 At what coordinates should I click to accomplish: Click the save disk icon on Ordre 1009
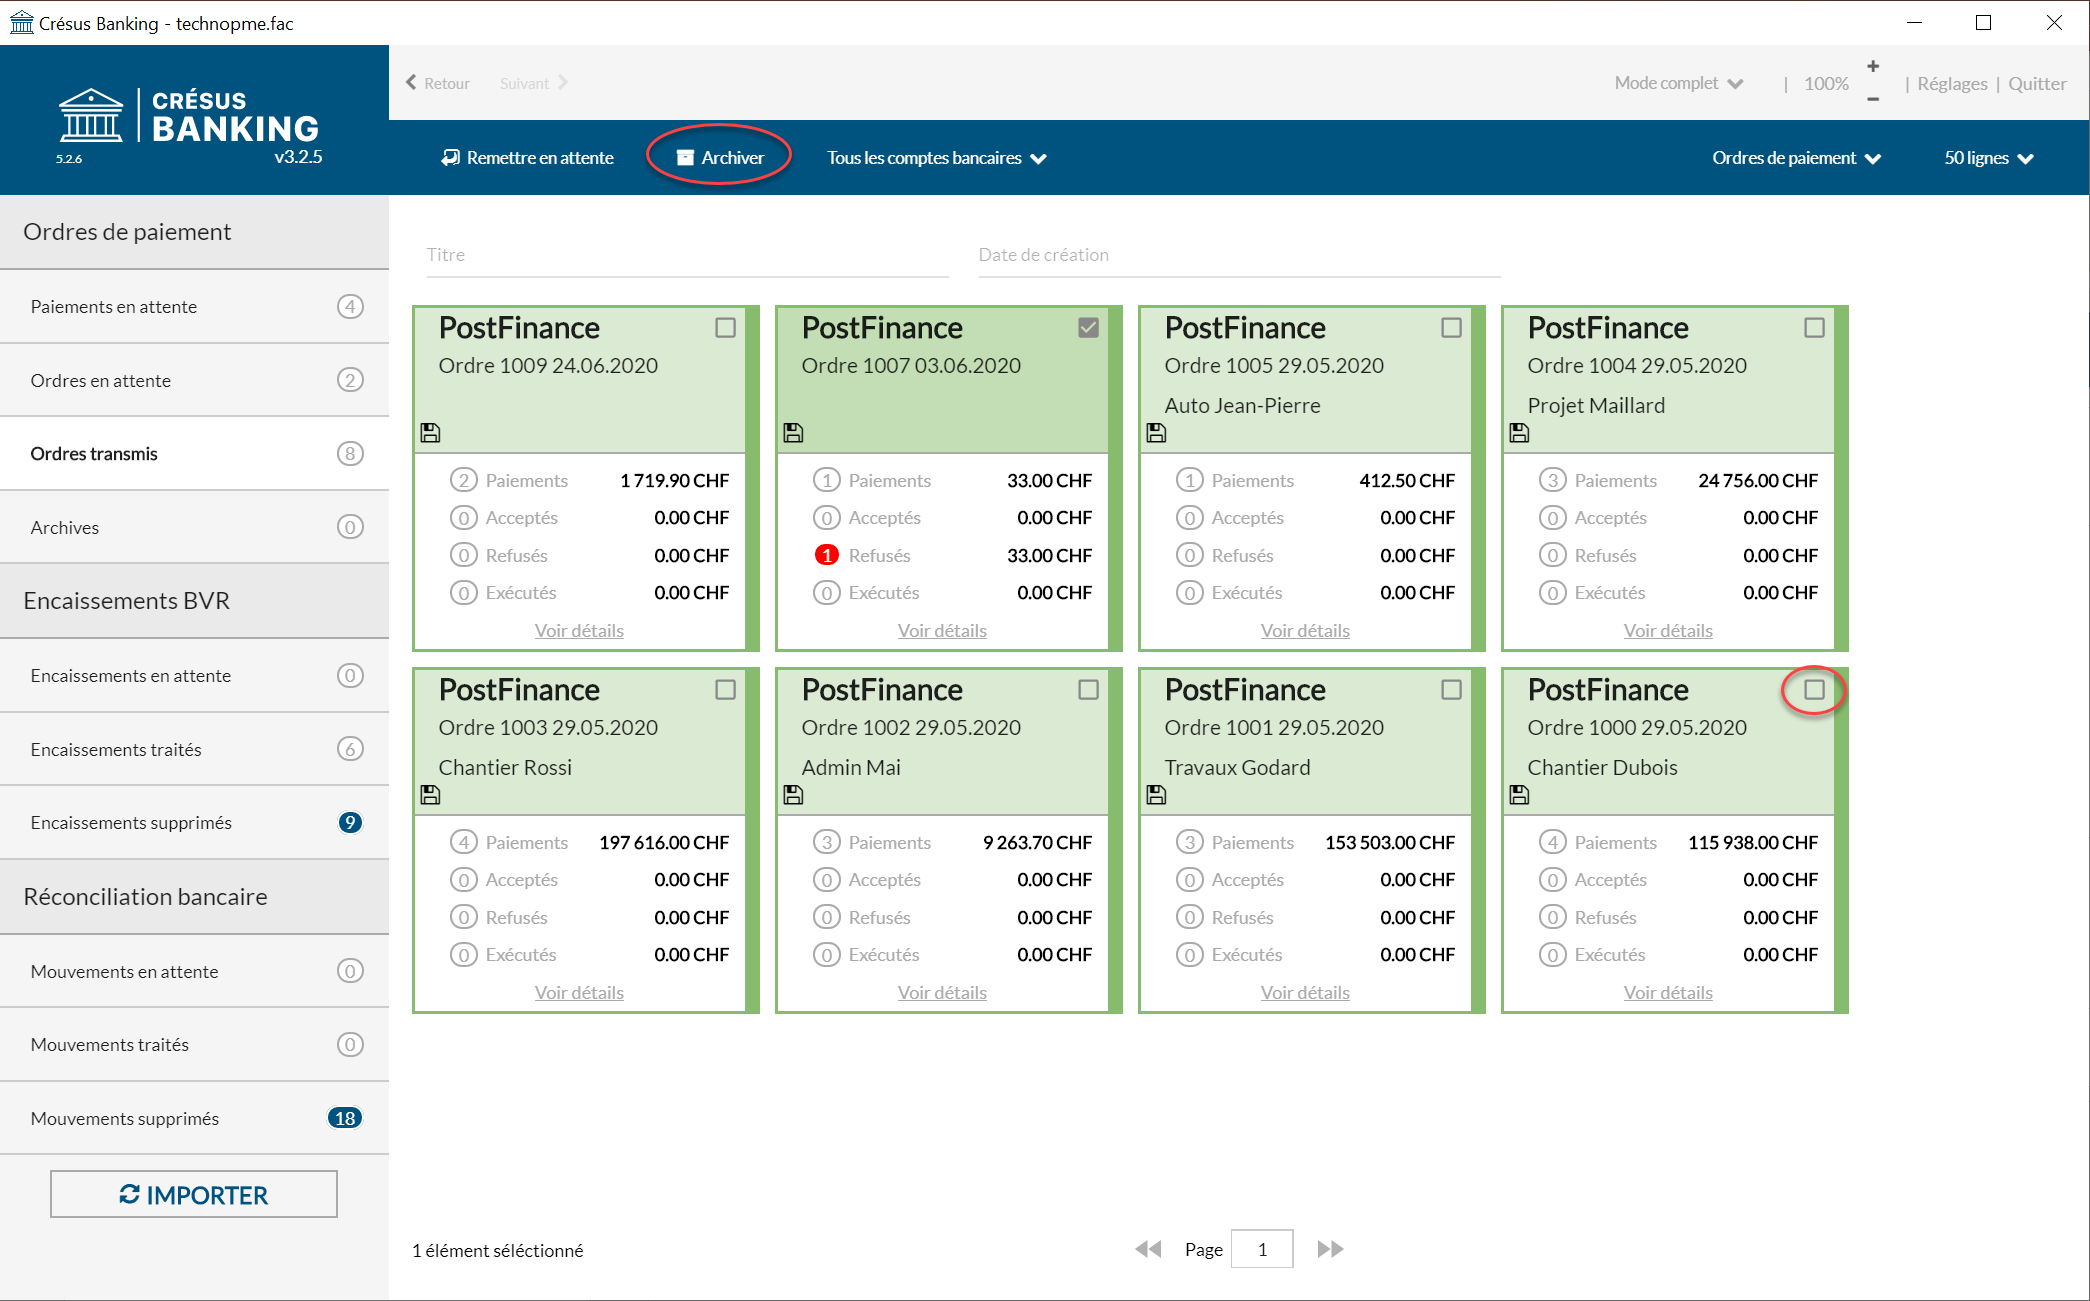coord(430,433)
